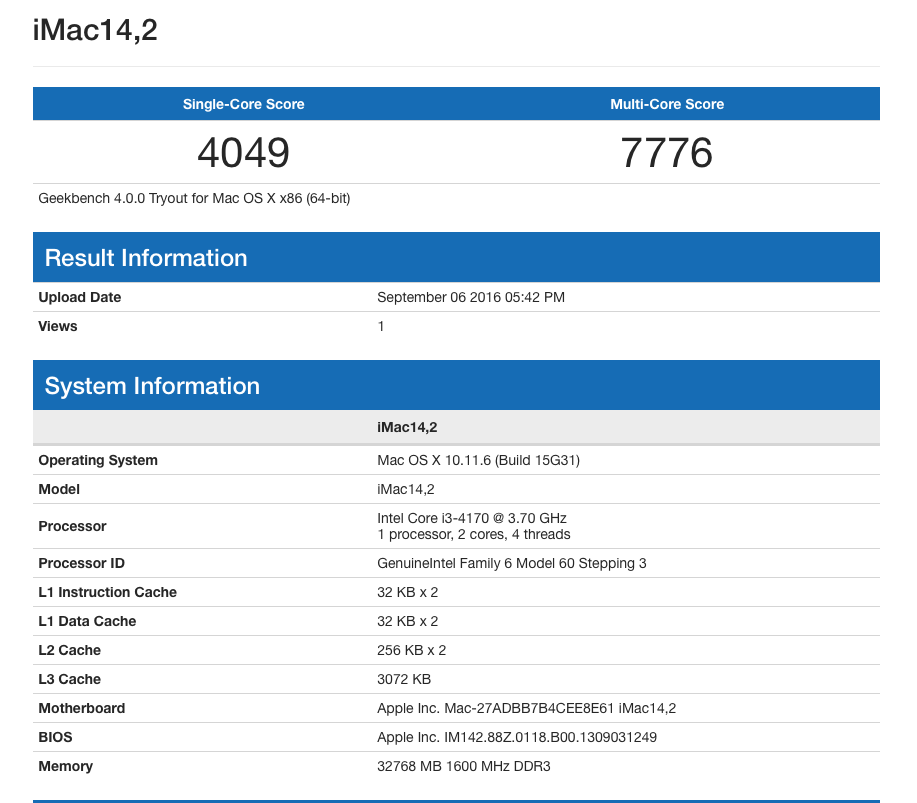Click the single-core score 4049
This screenshot has width=917, height=803.
243,153
